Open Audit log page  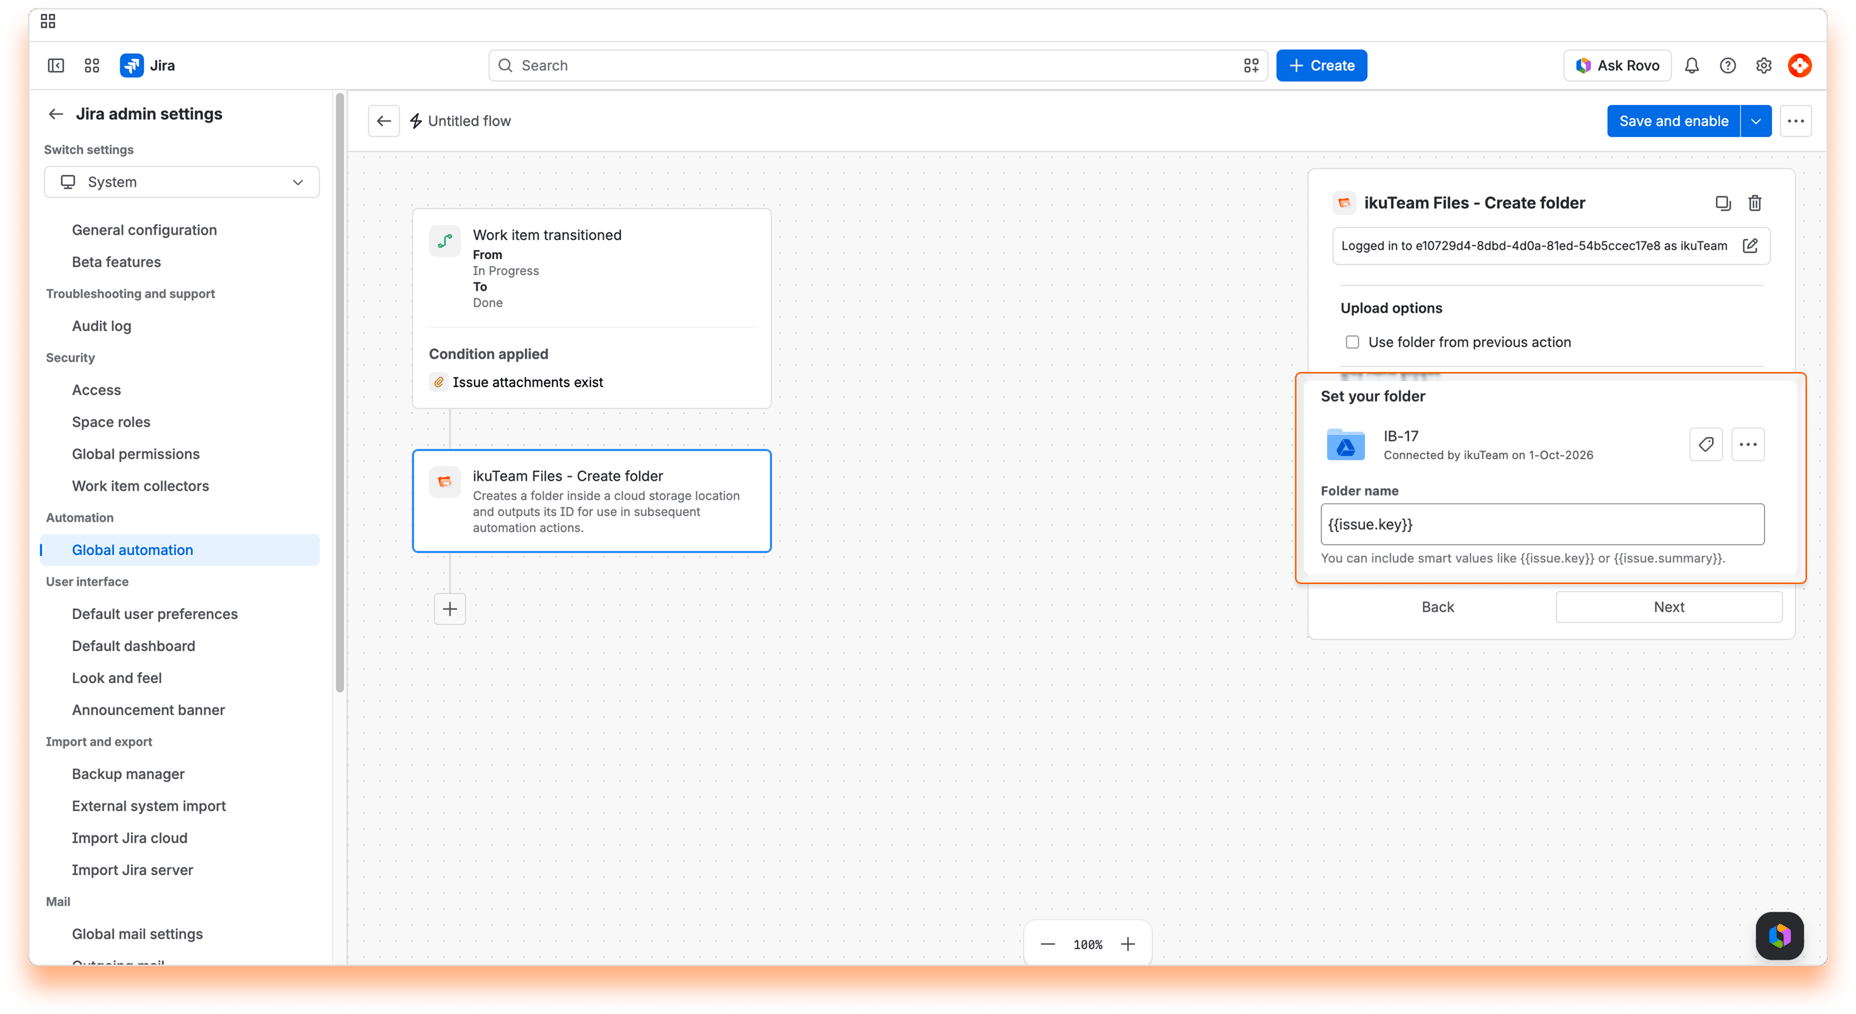click(x=102, y=326)
